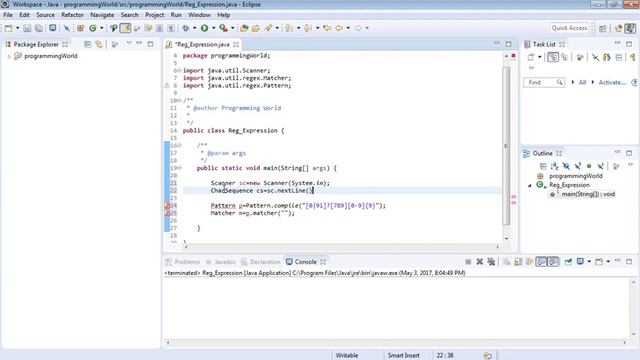The image size is (640, 360).
Task: Click the Last Edit Location arrow icon
Action: [327, 28]
